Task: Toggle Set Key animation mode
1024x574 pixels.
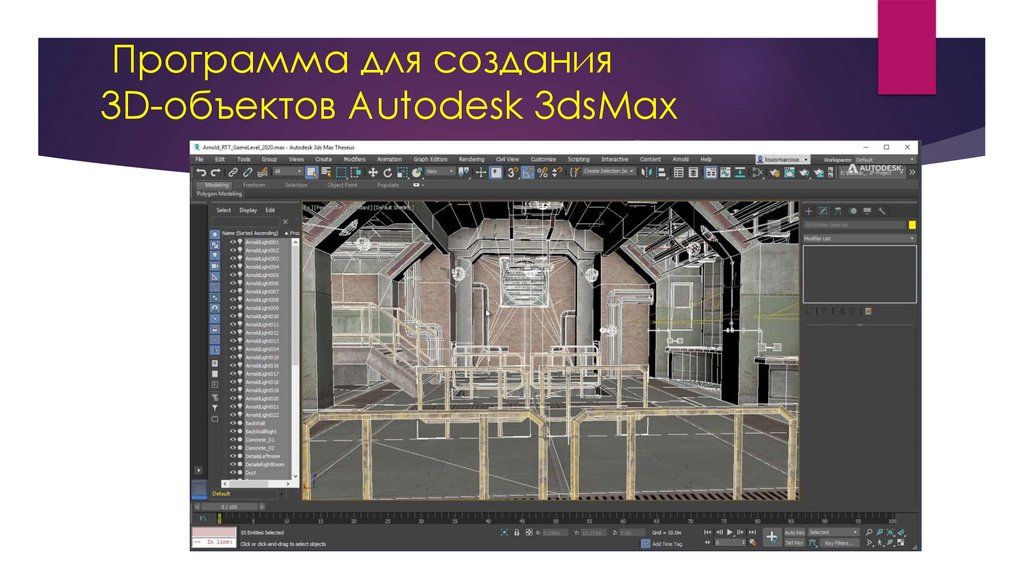Action: click(794, 543)
